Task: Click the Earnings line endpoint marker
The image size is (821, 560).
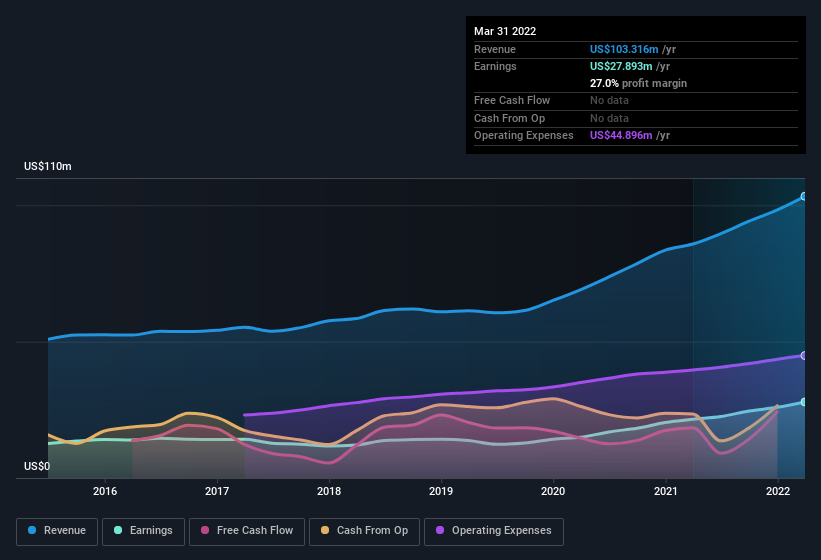Action: [804, 402]
